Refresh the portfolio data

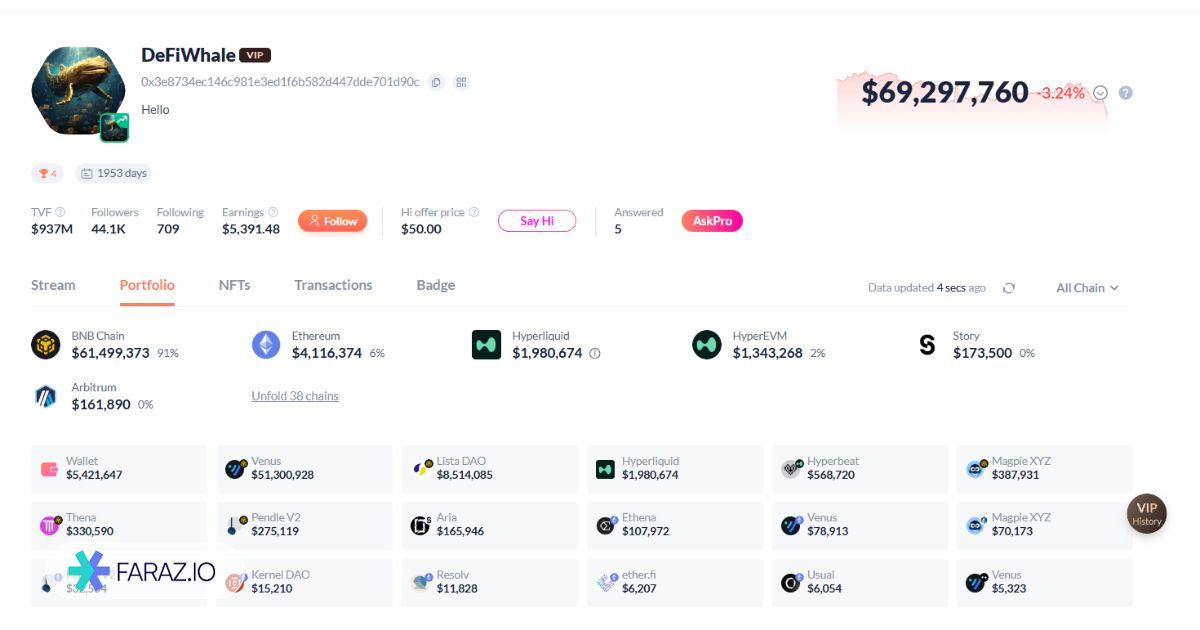click(1009, 288)
